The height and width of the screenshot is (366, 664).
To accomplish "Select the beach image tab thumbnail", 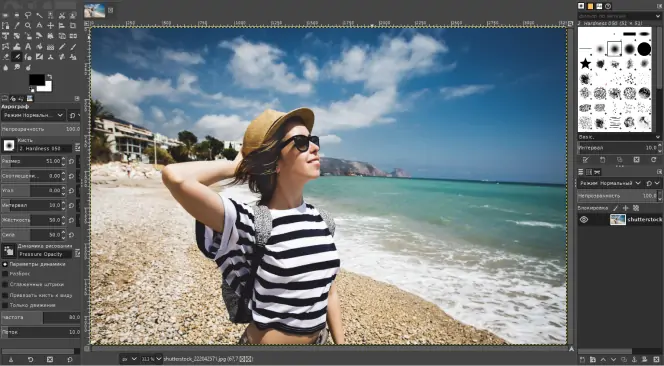I will [94, 11].
